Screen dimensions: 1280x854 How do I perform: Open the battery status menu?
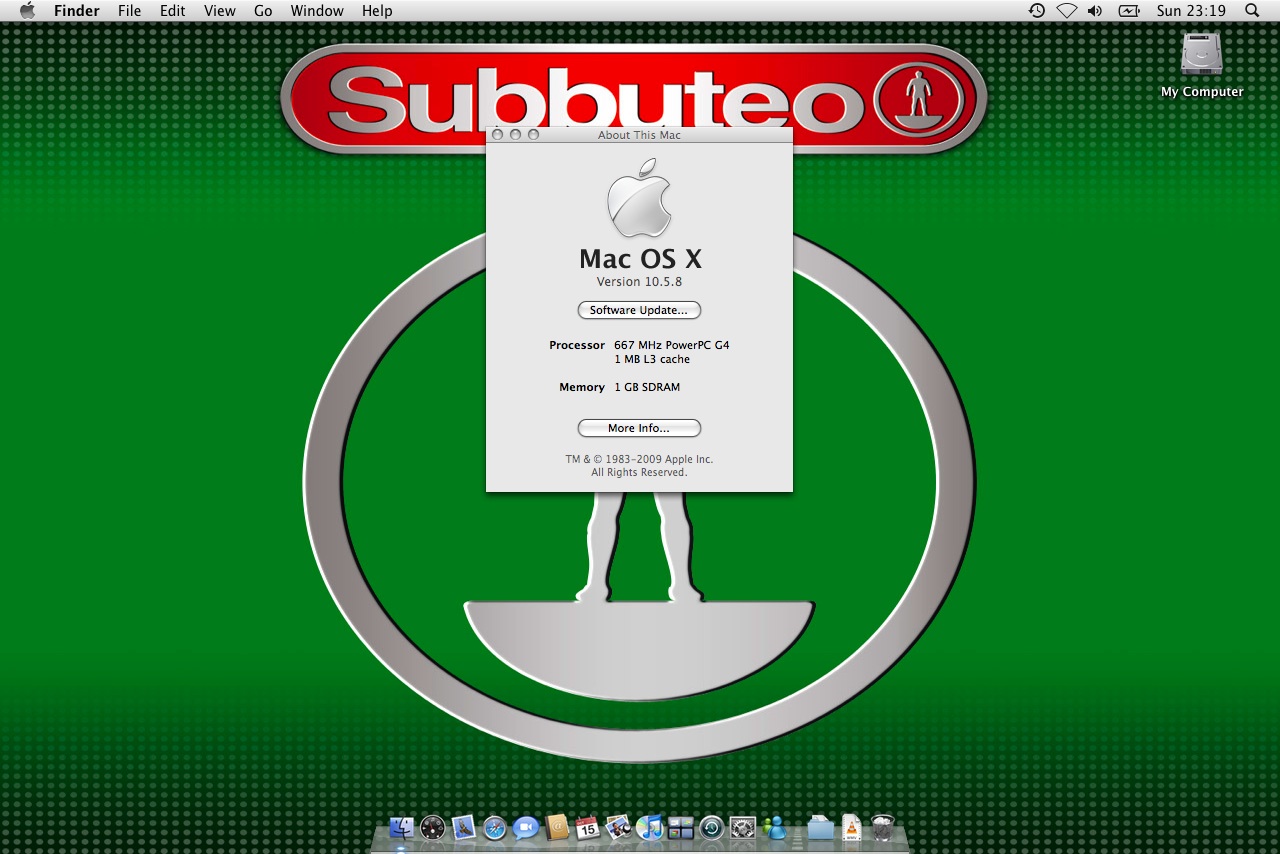(1129, 11)
